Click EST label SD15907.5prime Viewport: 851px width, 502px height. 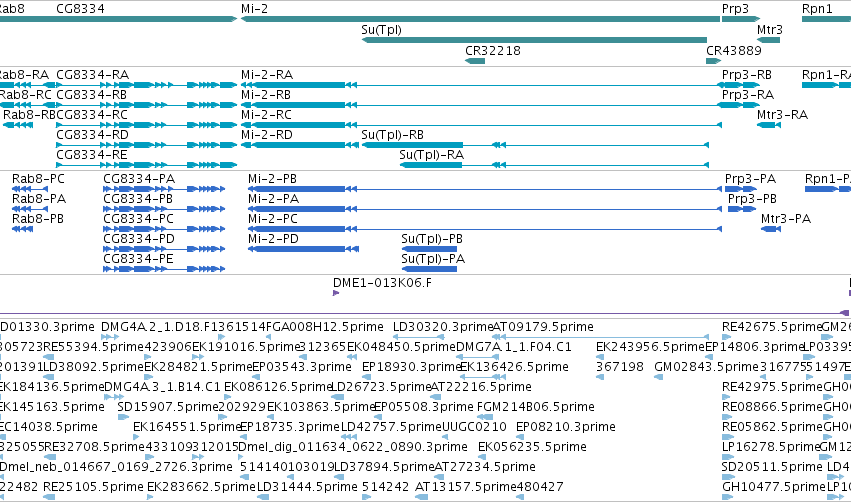point(168,407)
